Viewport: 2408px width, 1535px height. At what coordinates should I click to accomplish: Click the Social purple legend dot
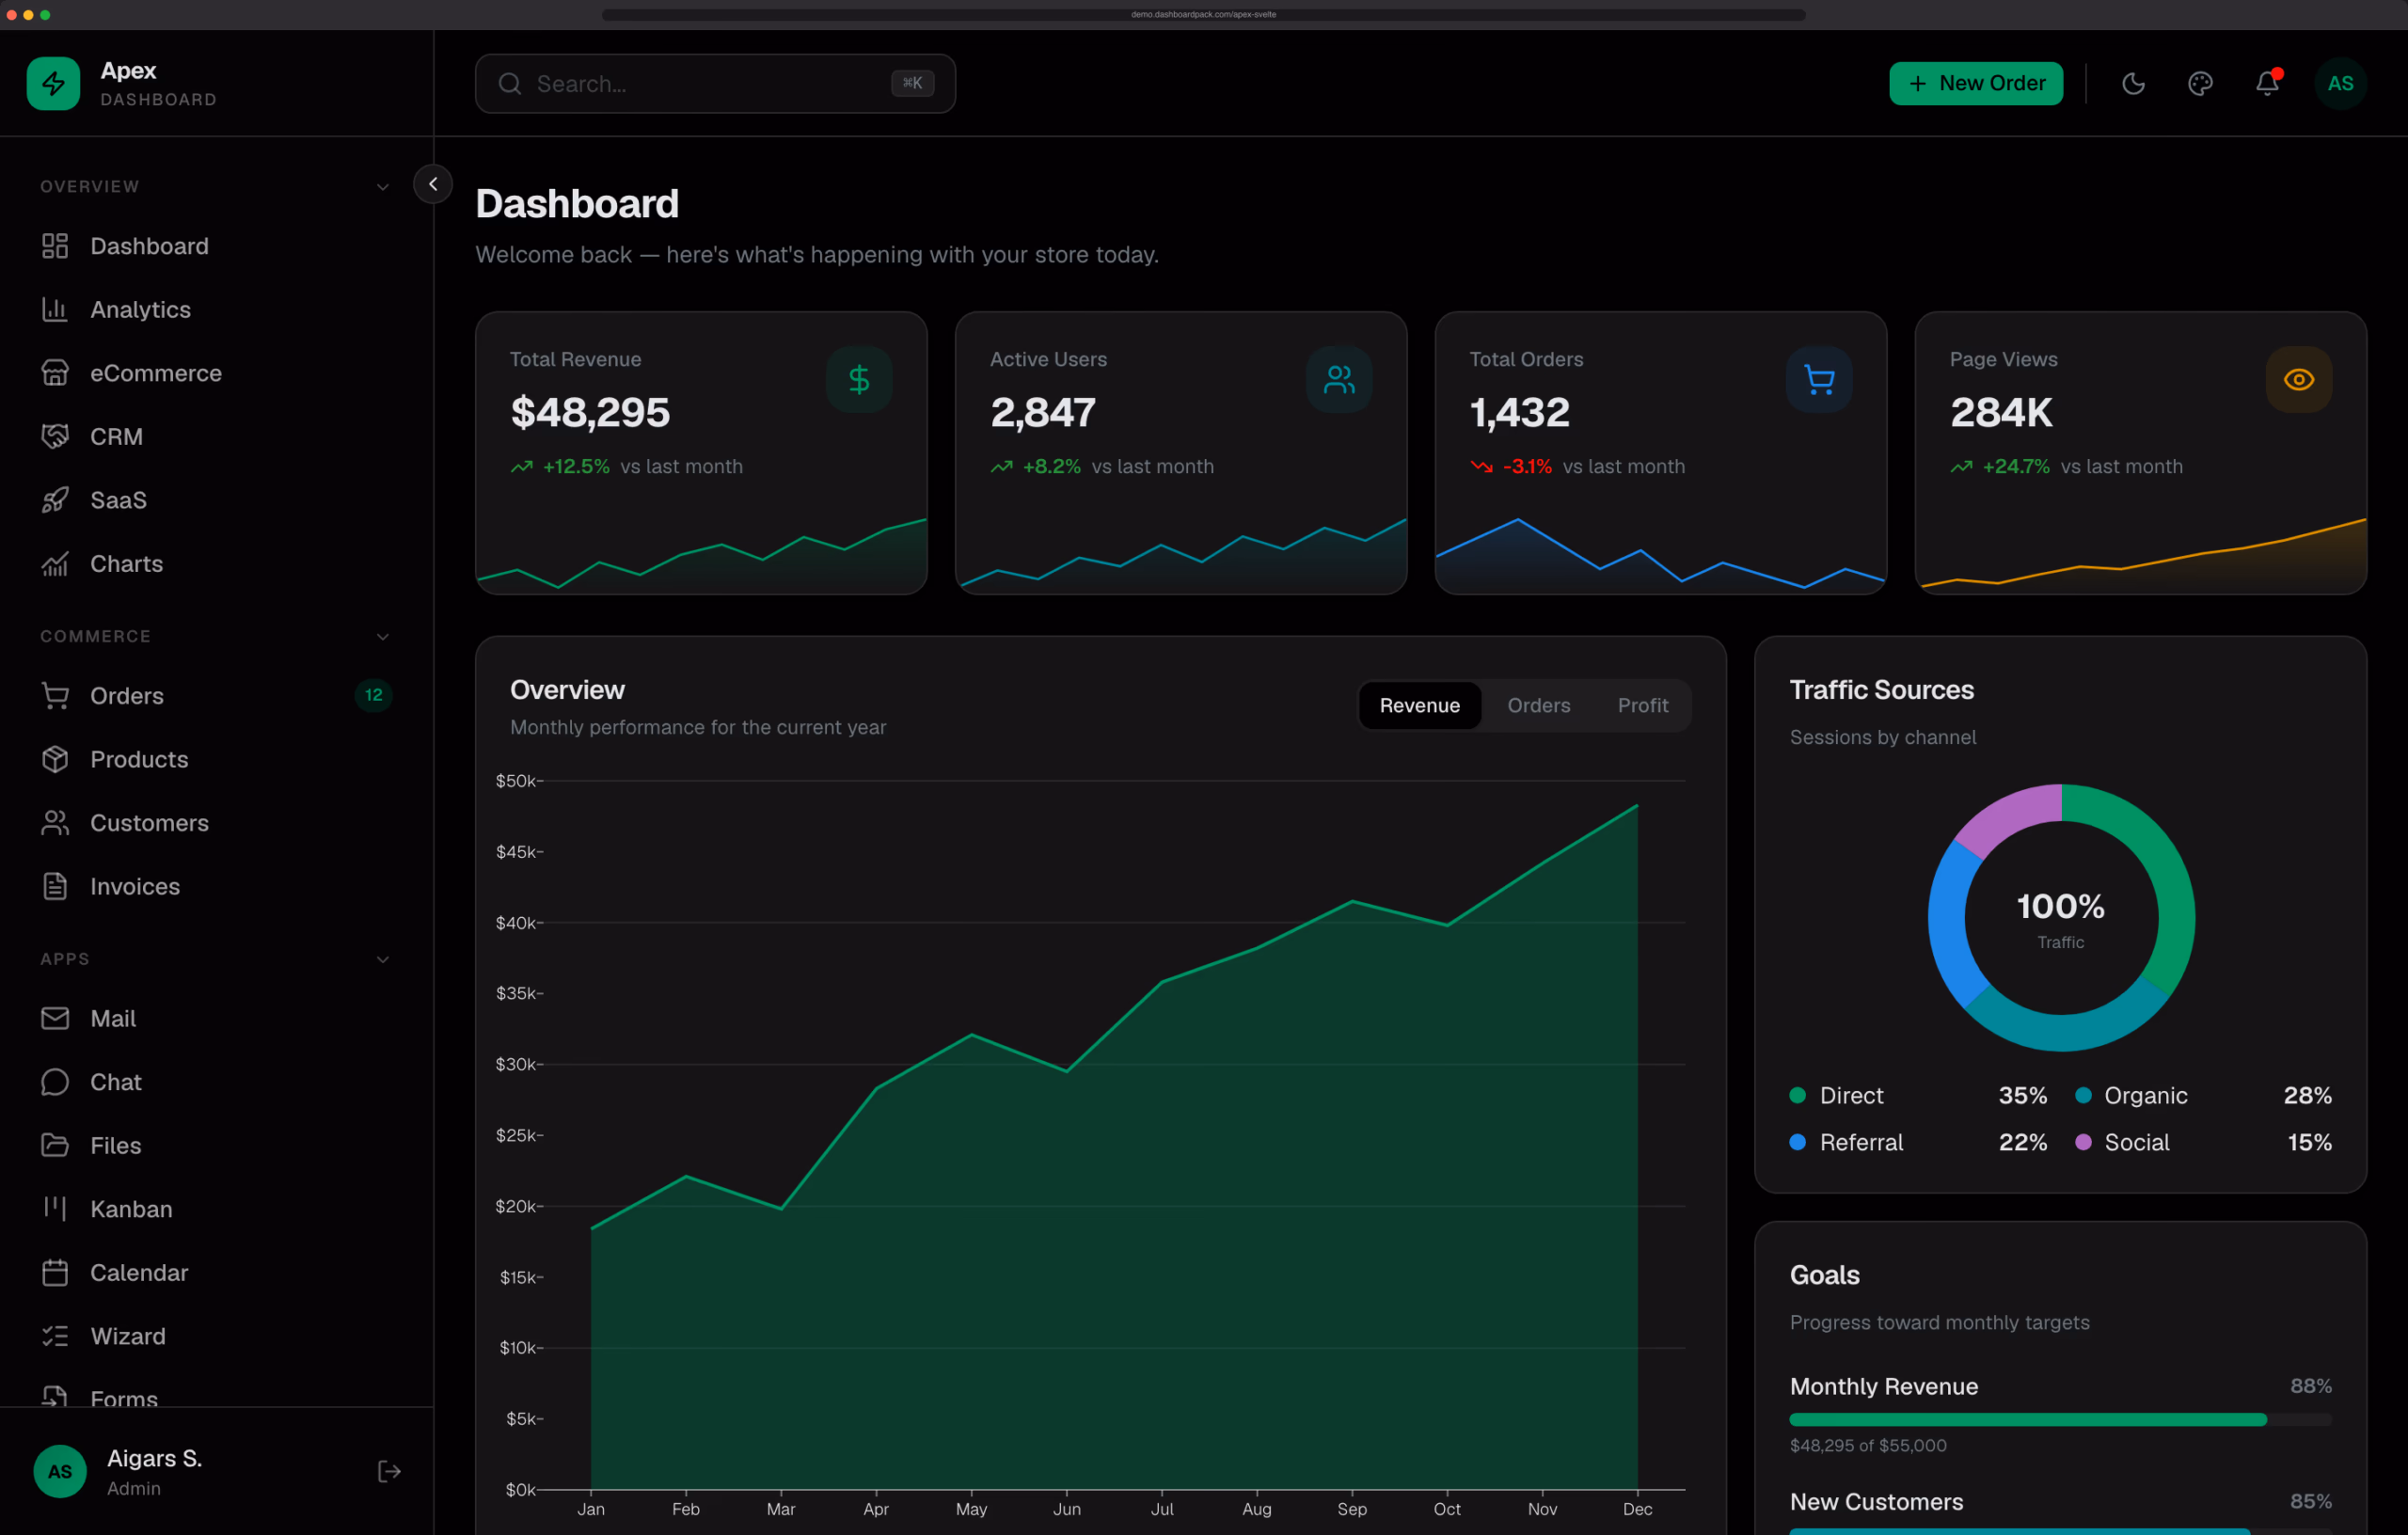tap(2083, 1142)
